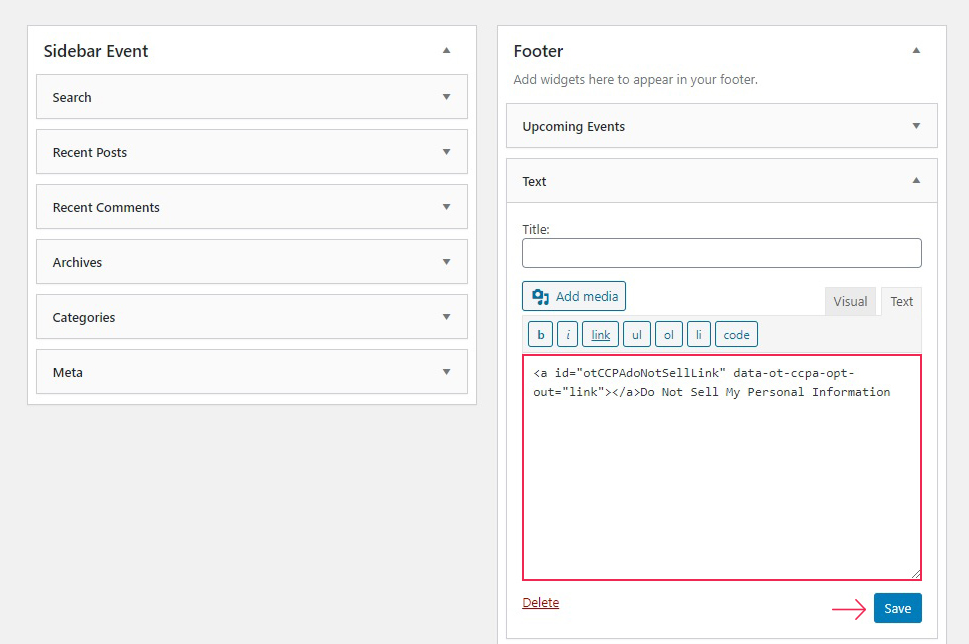Open the Recent Comments widget arrow
This screenshot has height=644, width=969.
(x=446, y=207)
